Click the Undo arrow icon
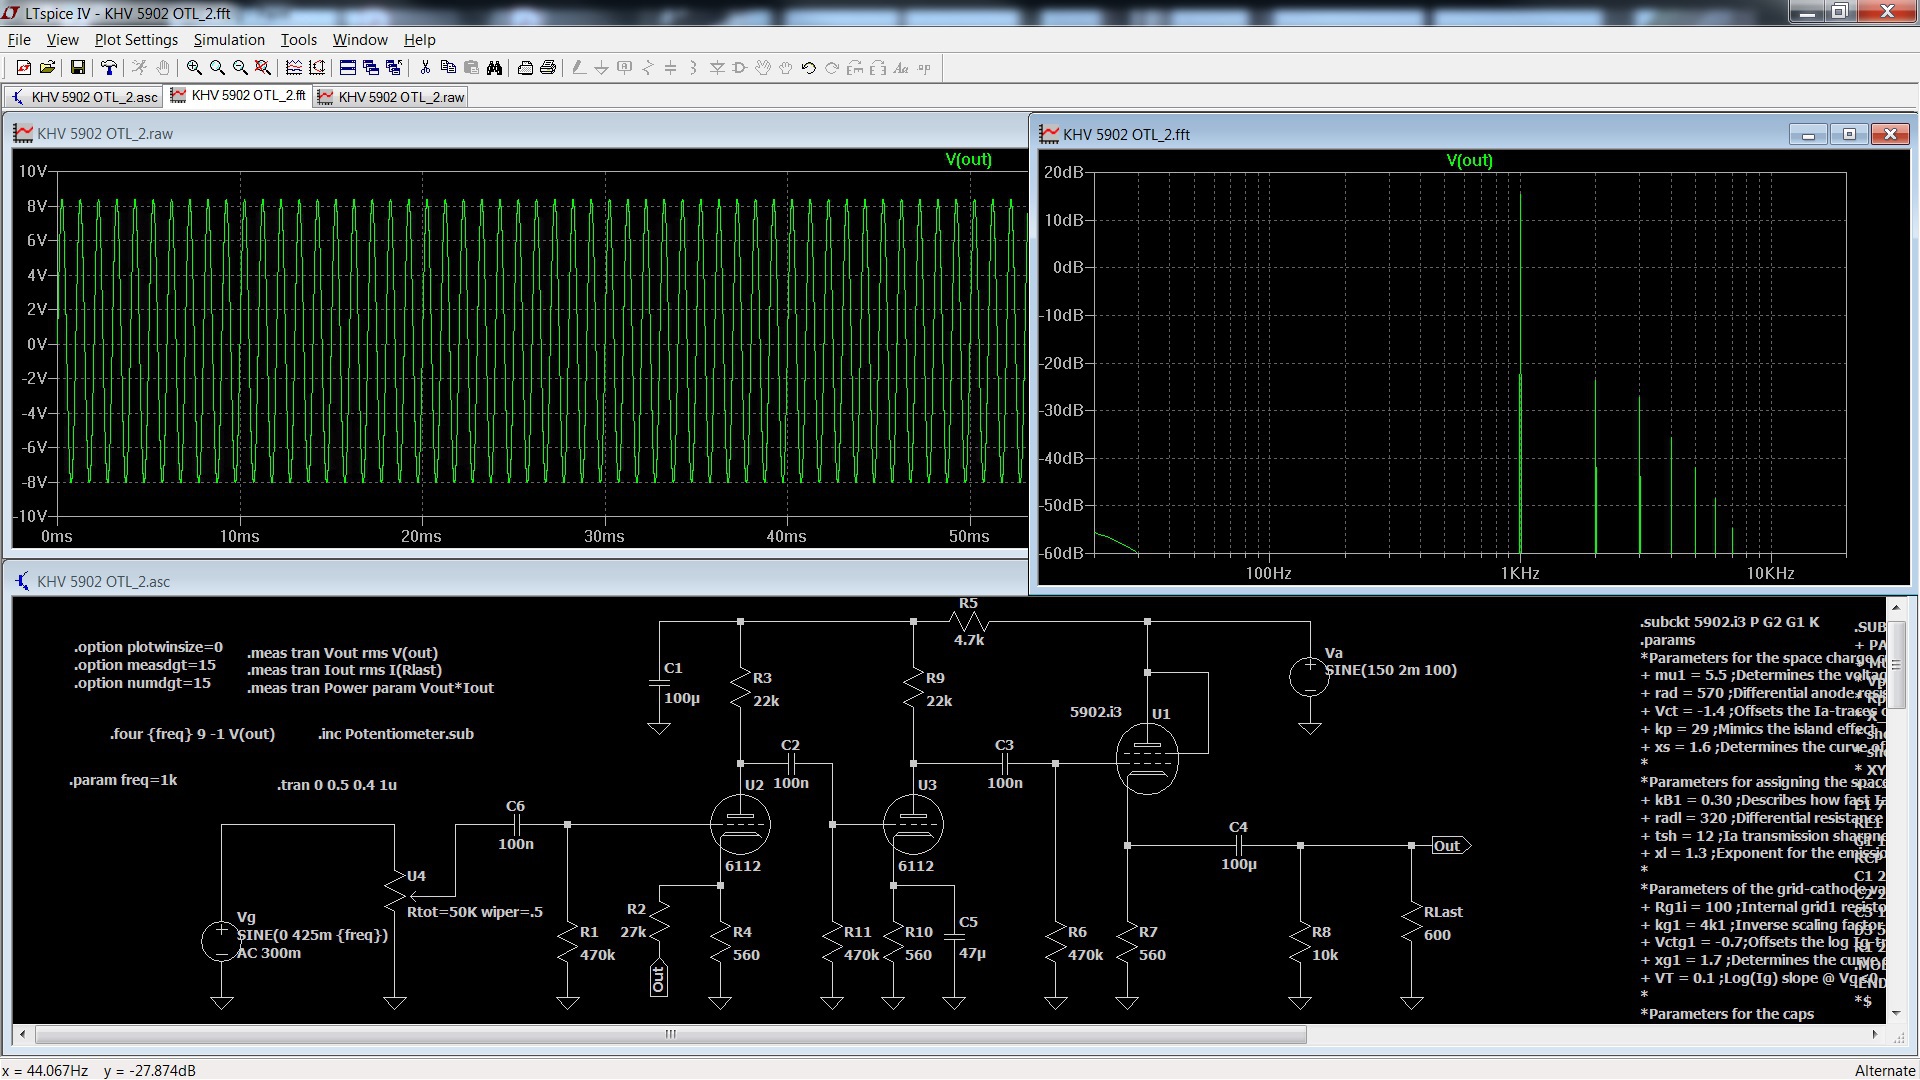 click(x=809, y=68)
